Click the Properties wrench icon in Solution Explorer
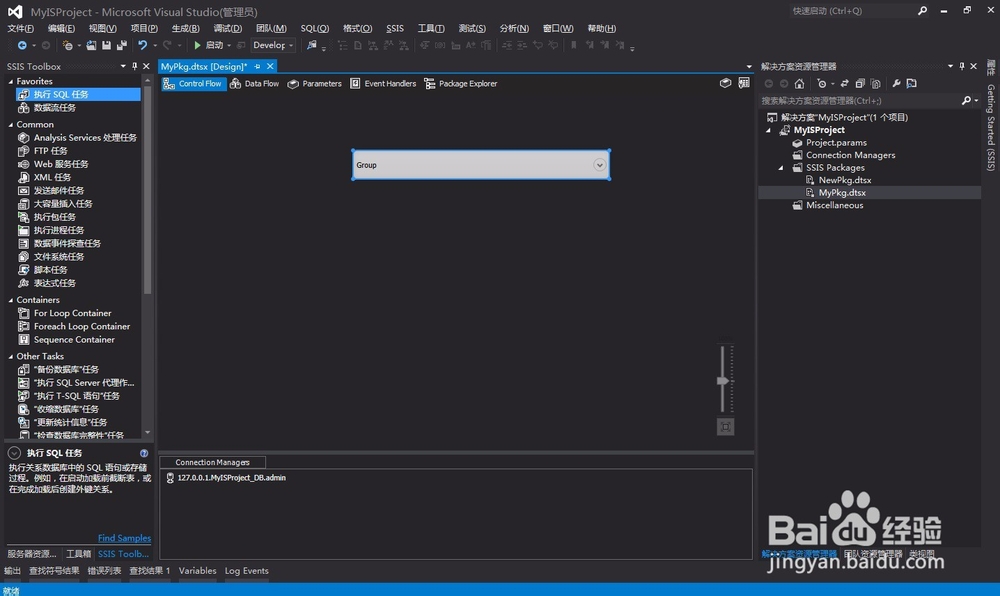 coord(896,84)
